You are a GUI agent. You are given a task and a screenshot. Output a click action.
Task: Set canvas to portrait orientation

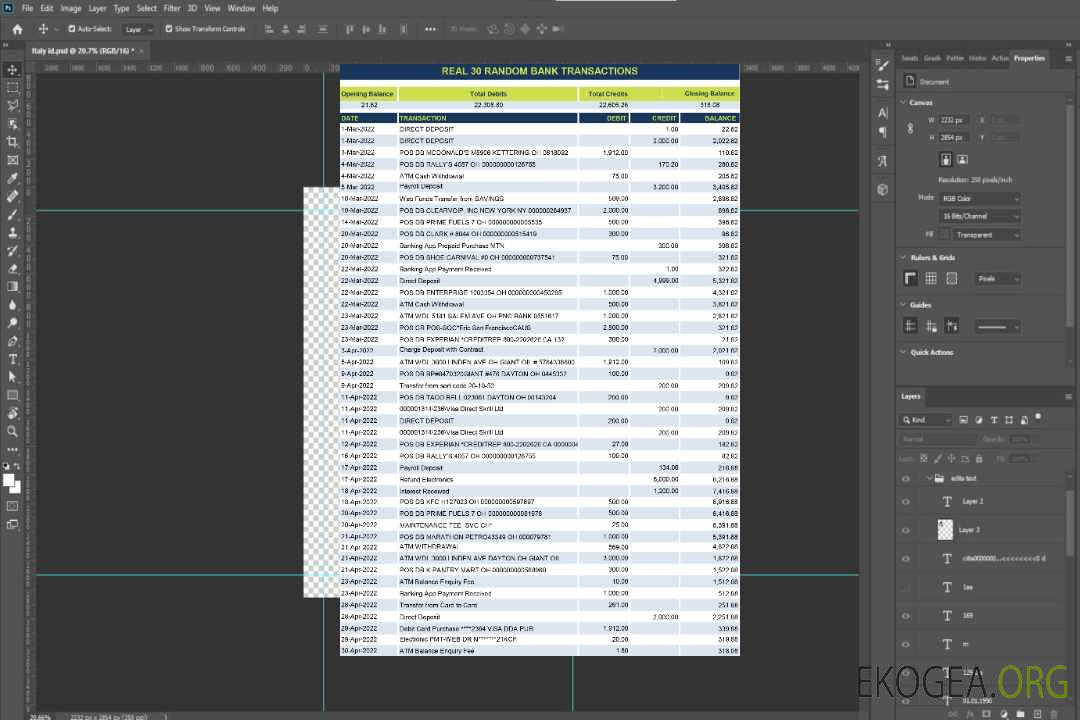click(x=946, y=160)
